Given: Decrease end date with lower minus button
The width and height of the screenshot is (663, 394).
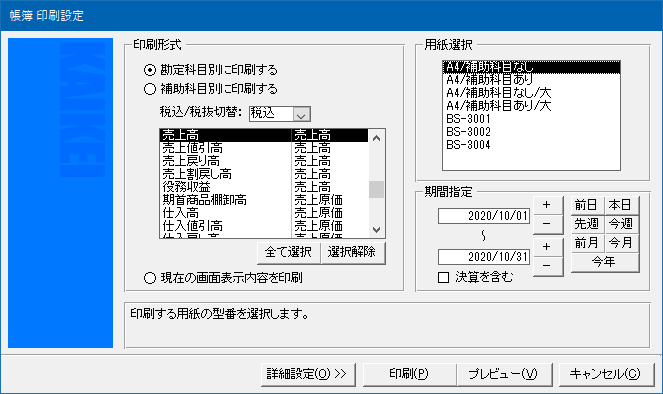Looking at the screenshot, I should 548,266.
